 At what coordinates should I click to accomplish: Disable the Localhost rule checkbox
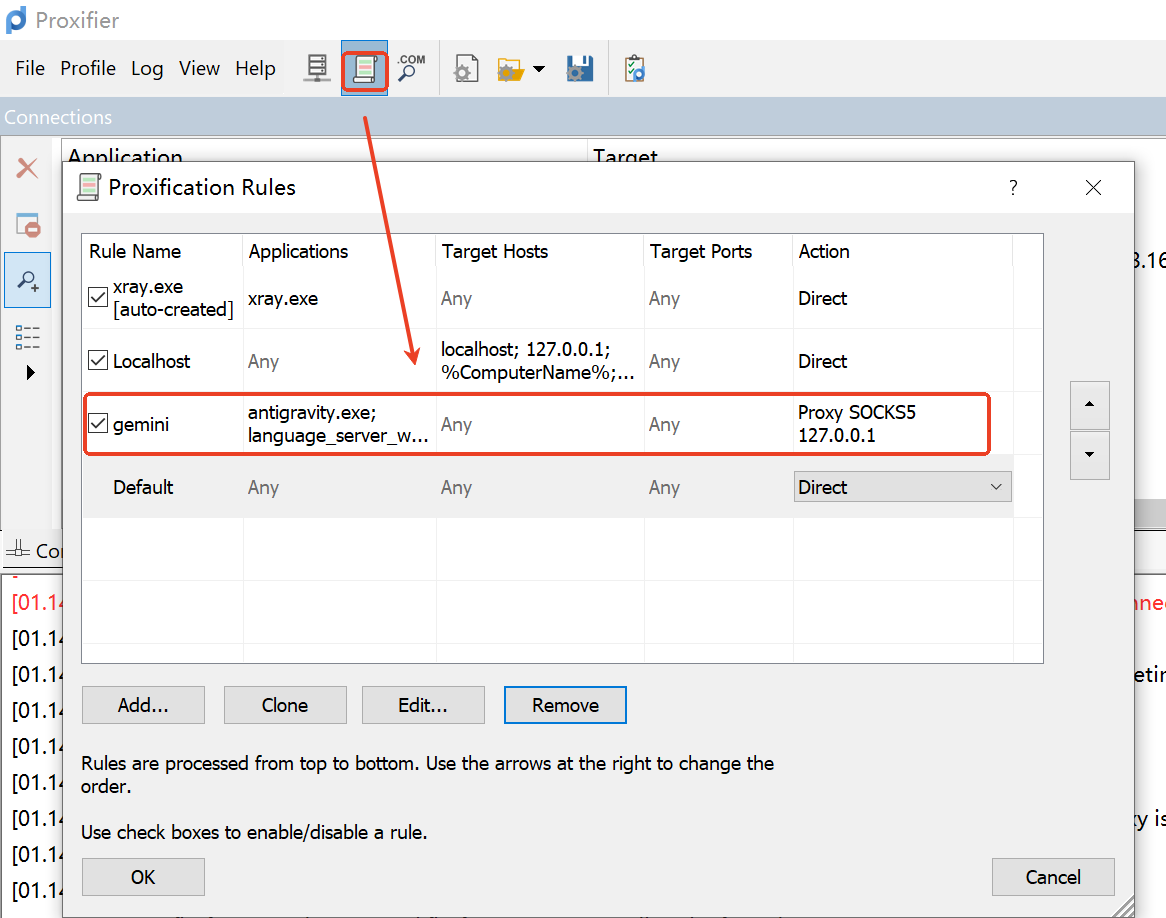[x=98, y=360]
